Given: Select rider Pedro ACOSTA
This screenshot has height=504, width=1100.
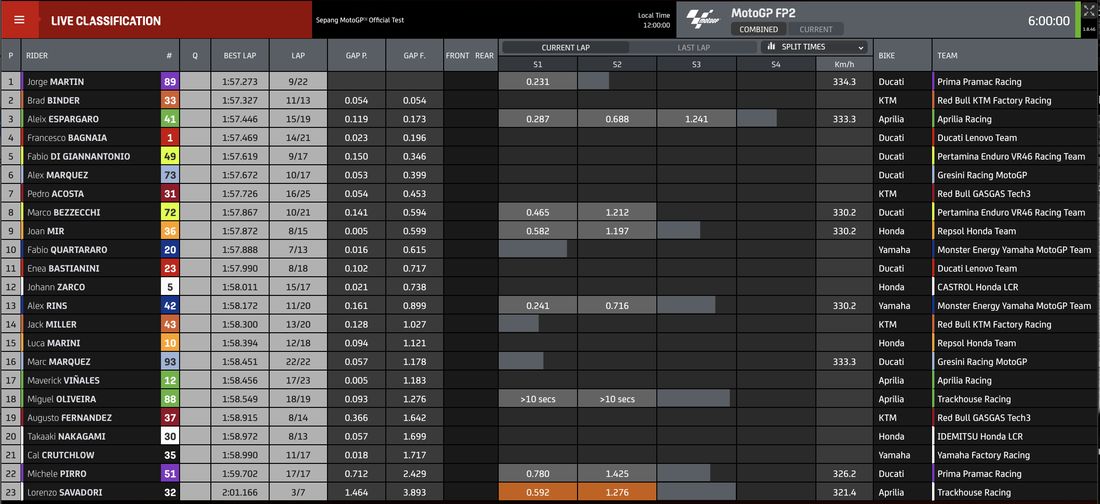Looking at the screenshot, I should (53, 194).
